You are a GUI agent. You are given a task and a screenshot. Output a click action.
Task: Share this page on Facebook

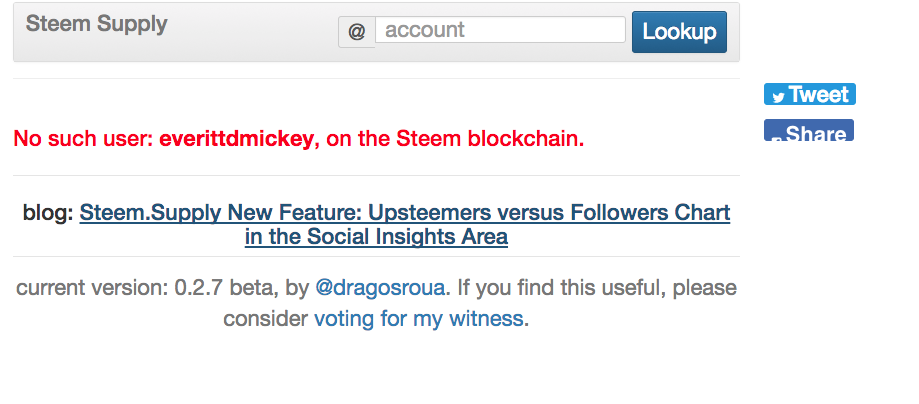[809, 130]
